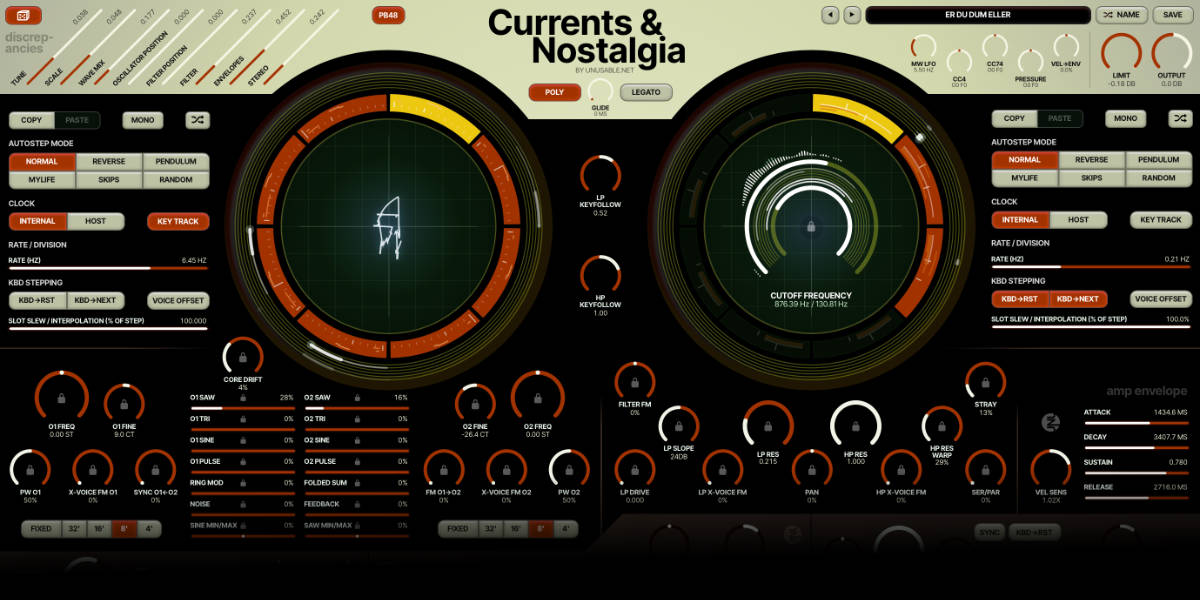Select MYLIFE autostep mode on oscillator side
The width and height of the screenshot is (1200, 600).
(42, 180)
